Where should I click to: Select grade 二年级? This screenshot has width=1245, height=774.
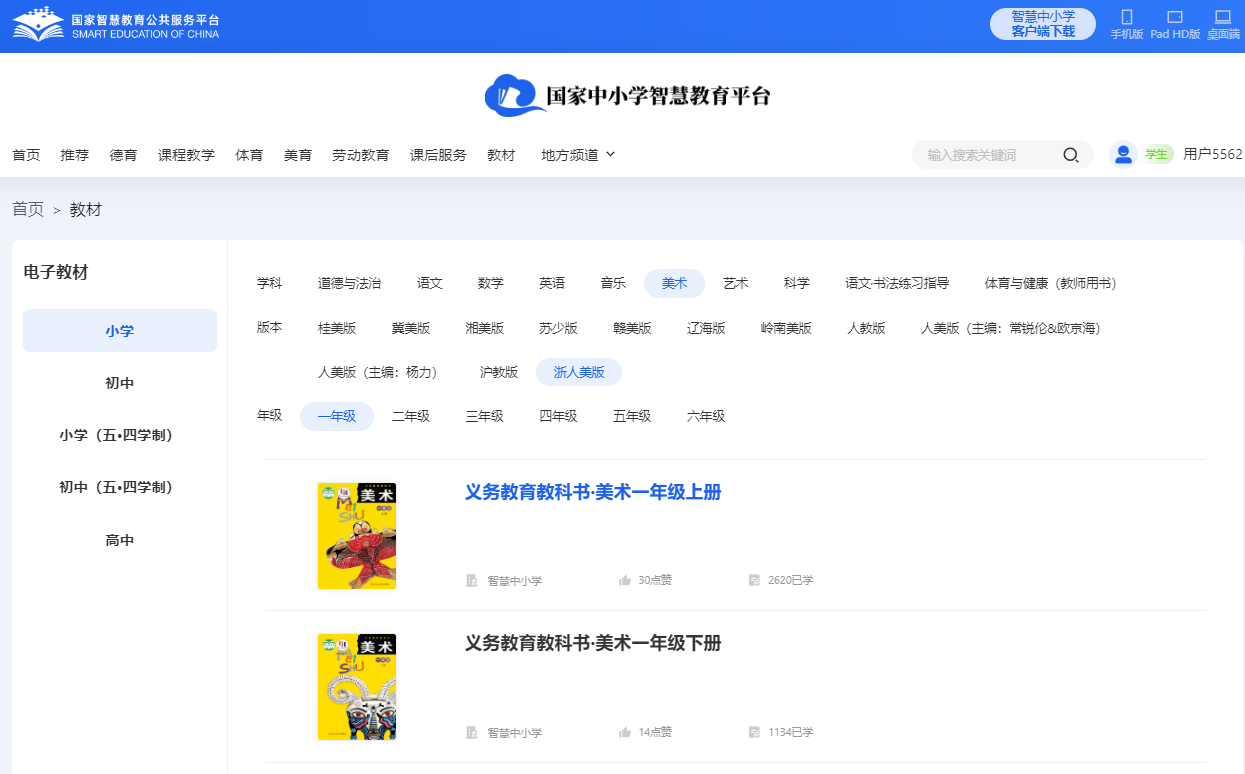pos(411,416)
